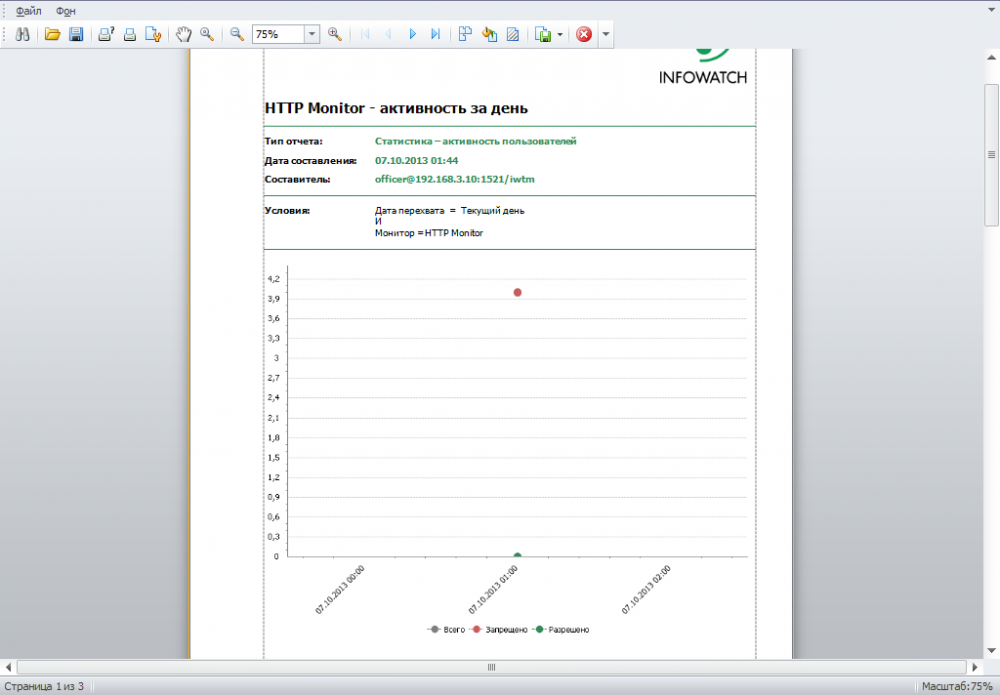Go to the first page
Image resolution: width=1000 pixels, height=695 pixels.
365,34
